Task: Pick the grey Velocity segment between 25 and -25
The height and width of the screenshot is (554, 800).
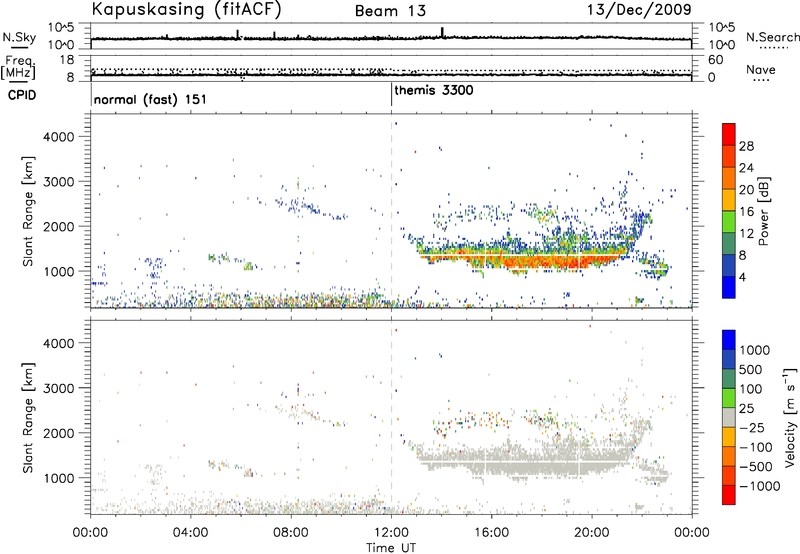Action: [x=729, y=417]
